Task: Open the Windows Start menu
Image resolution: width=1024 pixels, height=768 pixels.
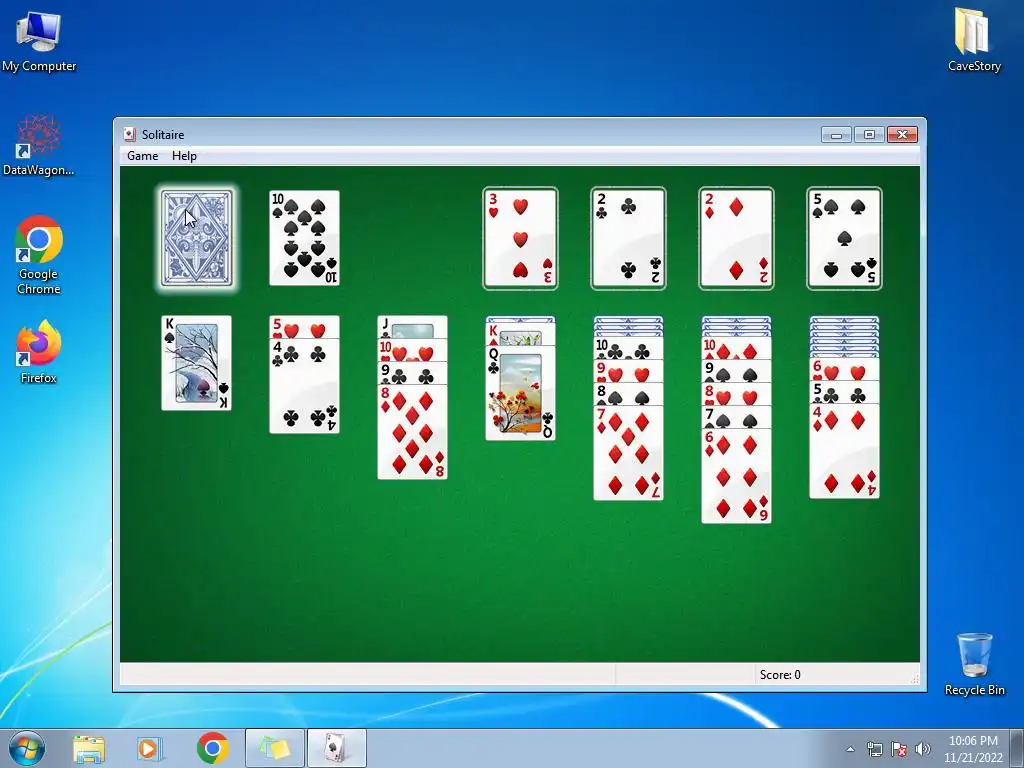Action: tap(26, 748)
